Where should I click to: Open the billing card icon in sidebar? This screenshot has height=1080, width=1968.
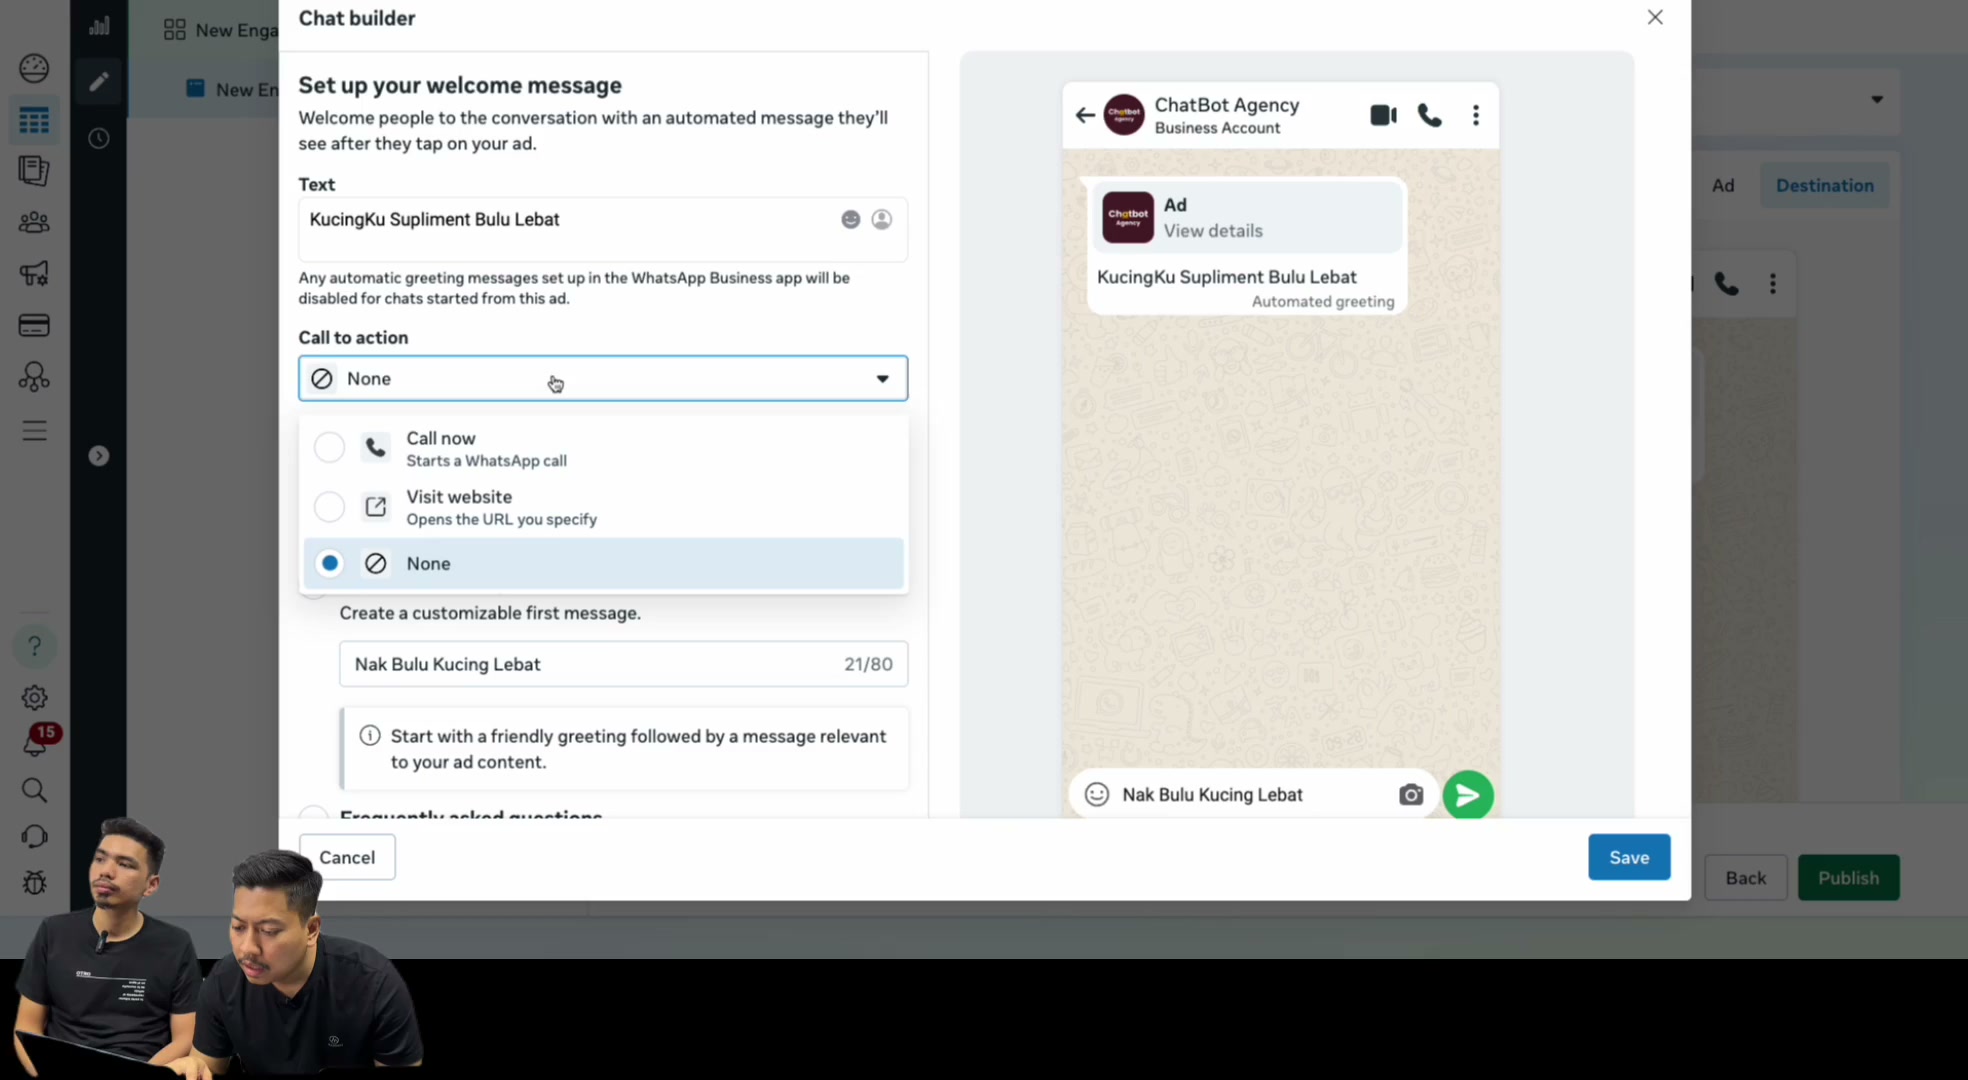[x=34, y=325]
